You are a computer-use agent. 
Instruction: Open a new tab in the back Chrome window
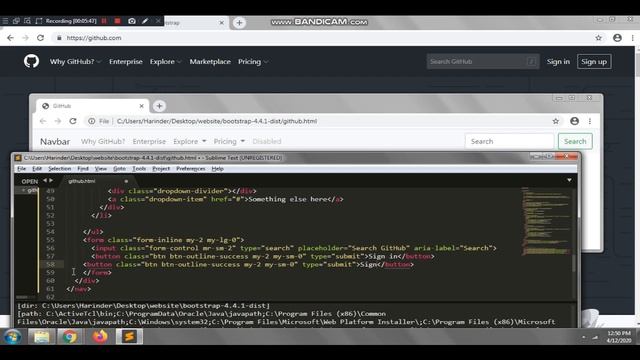point(239,23)
